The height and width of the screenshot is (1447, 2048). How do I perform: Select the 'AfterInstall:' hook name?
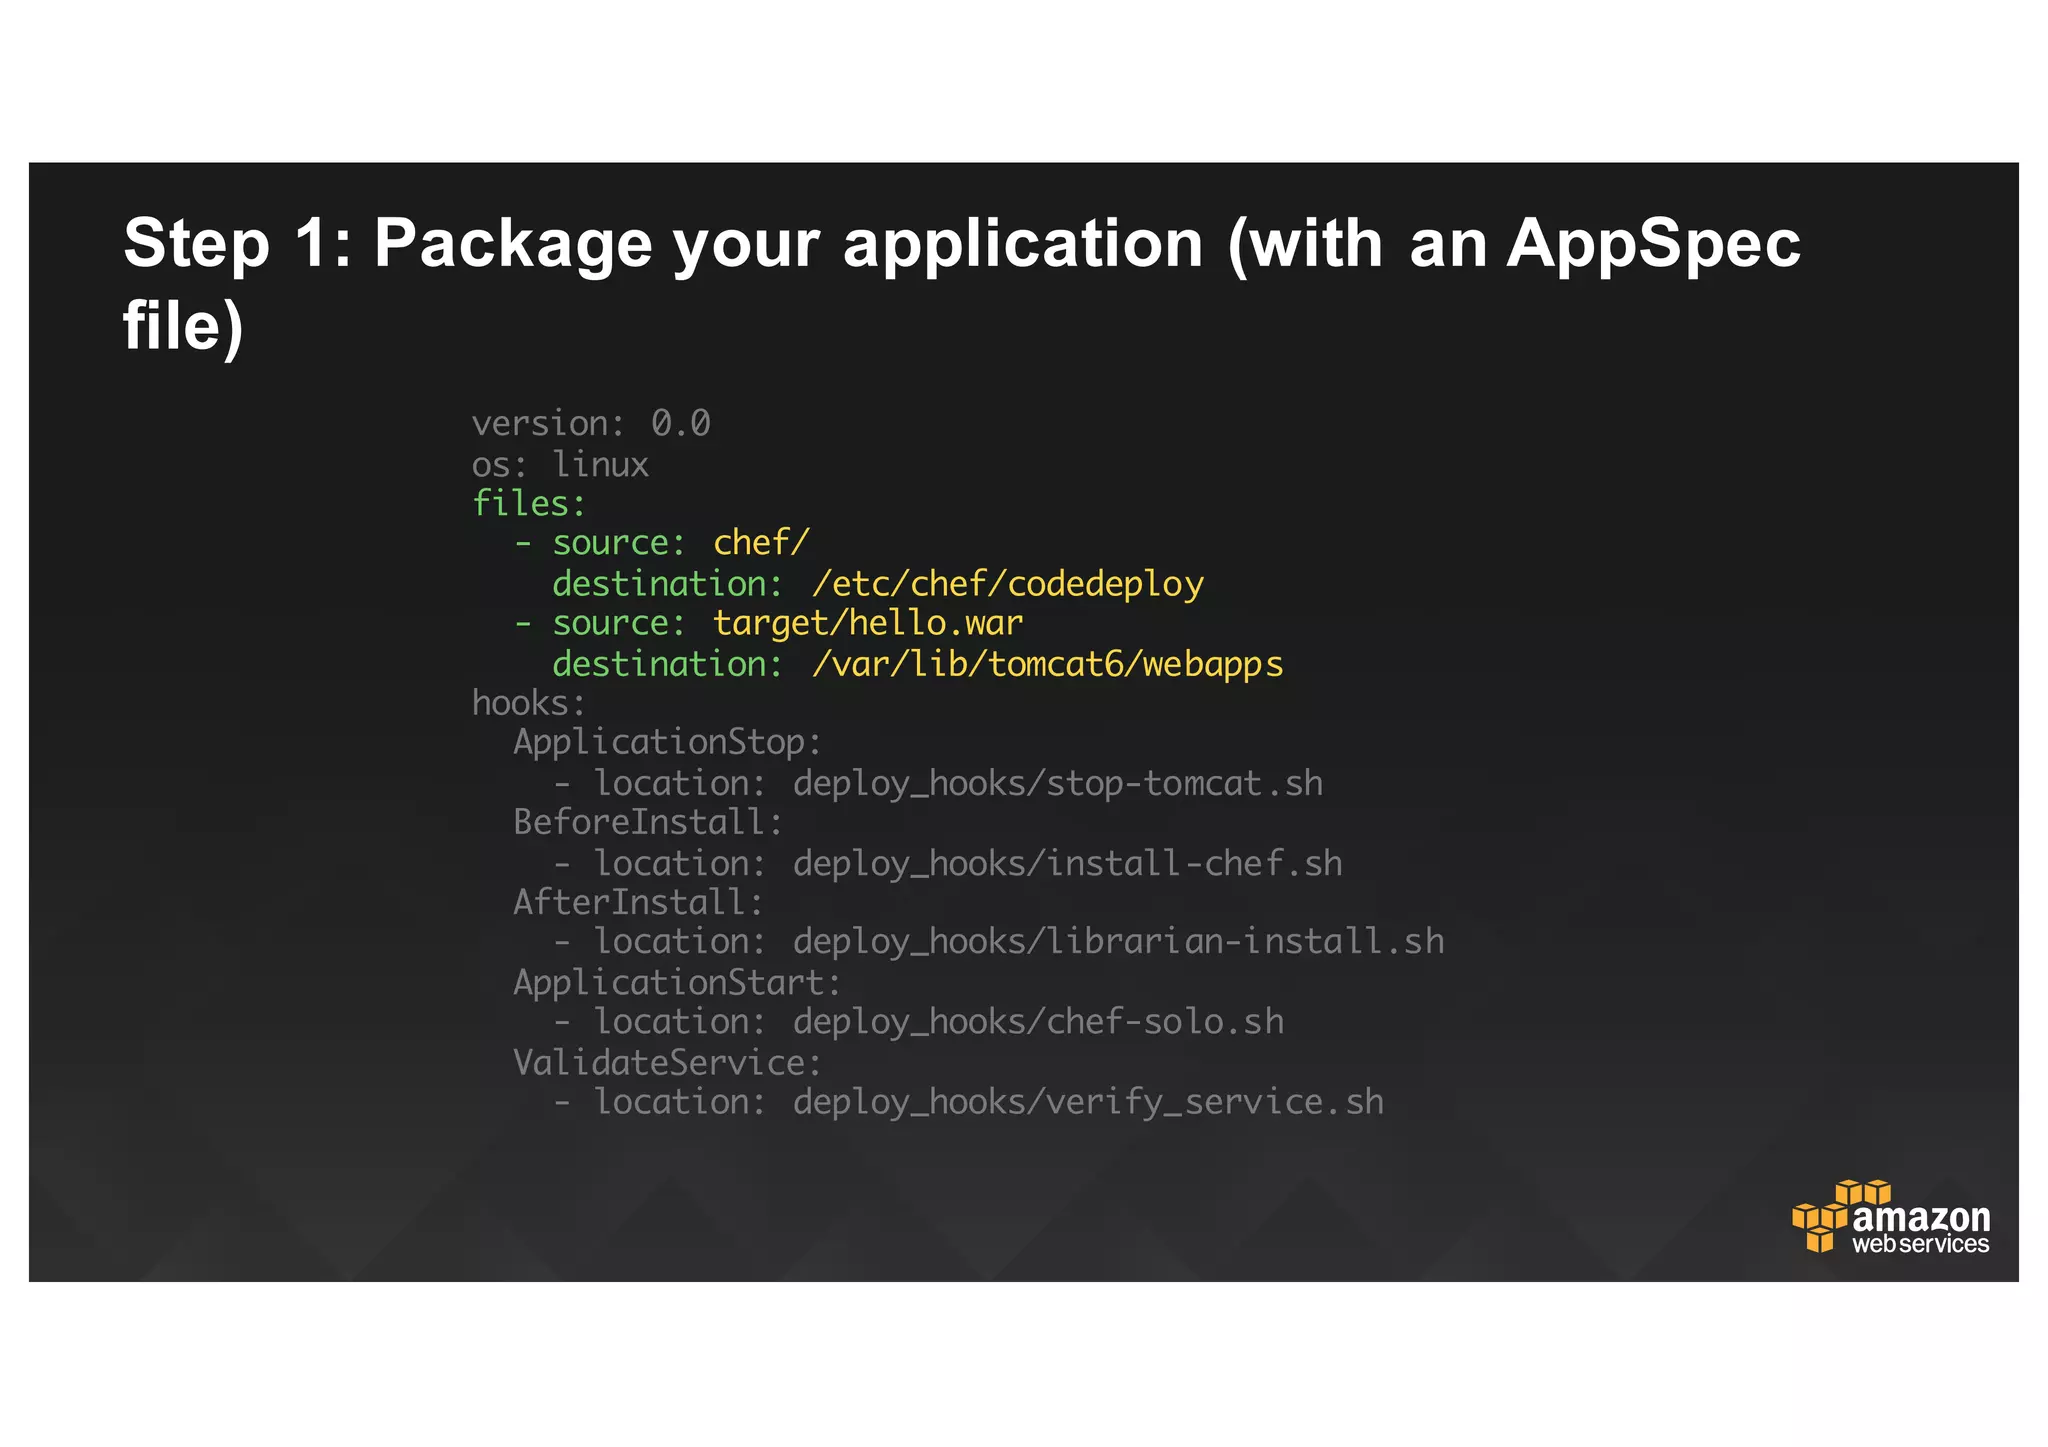(638, 903)
